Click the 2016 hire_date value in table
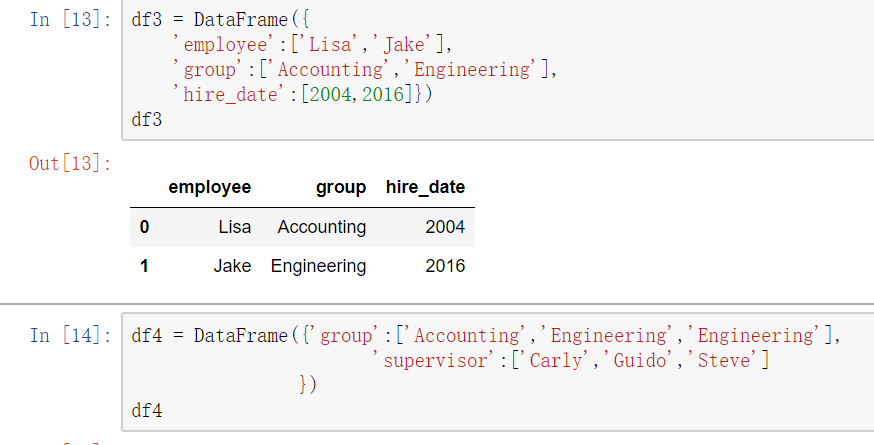The height and width of the screenshot is (445, 874). coord(445,266)
